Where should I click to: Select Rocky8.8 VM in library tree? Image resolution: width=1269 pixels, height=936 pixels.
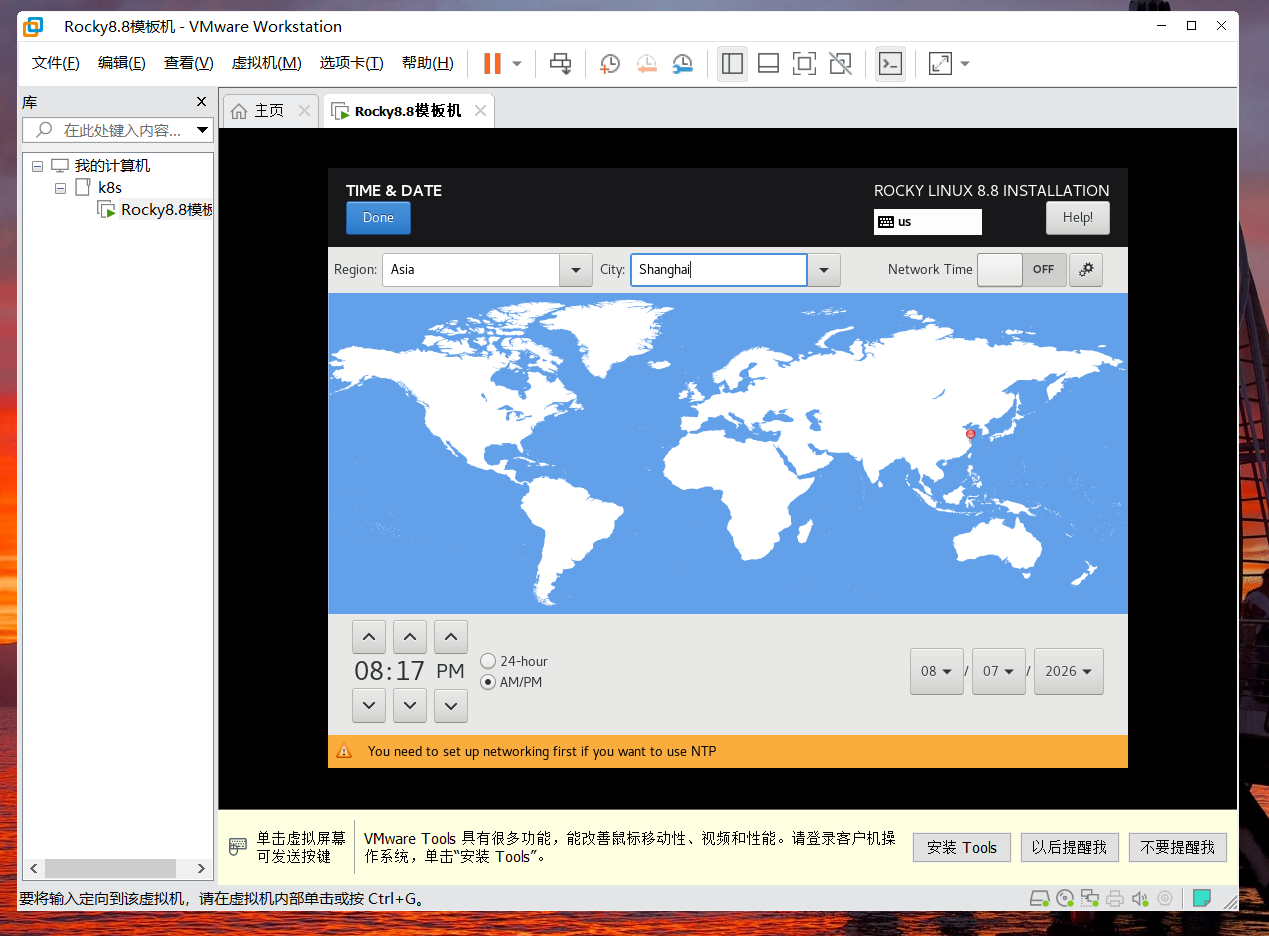154,210
